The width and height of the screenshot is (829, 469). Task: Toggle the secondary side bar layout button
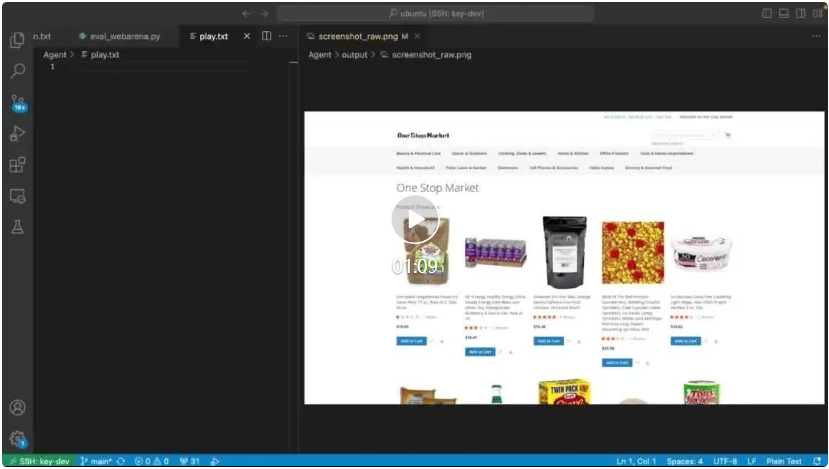pyautogui.click(x=802, y=13)
